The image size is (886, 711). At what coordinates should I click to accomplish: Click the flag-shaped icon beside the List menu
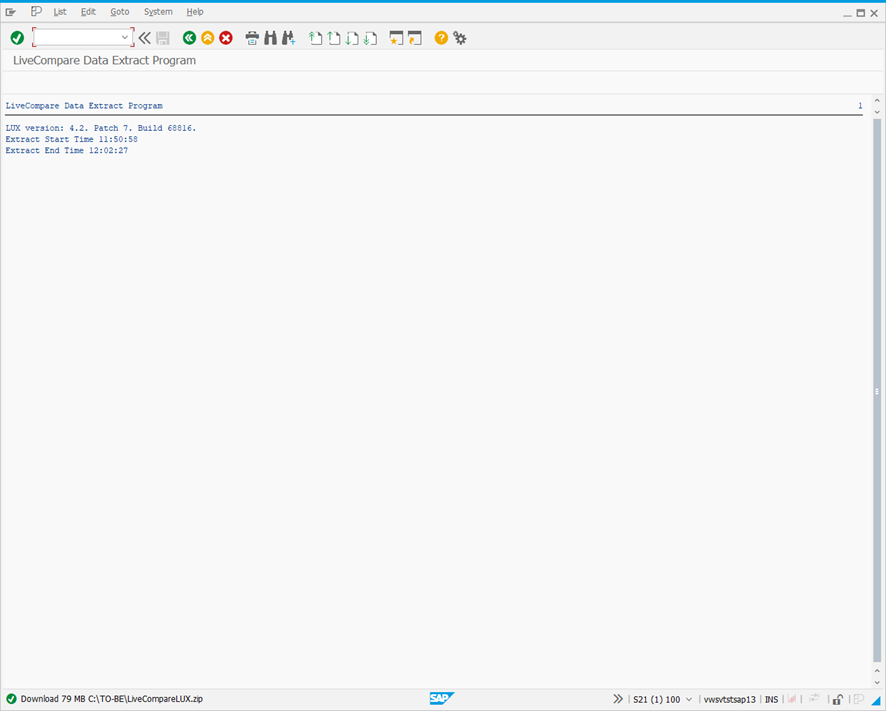point(36,11)
